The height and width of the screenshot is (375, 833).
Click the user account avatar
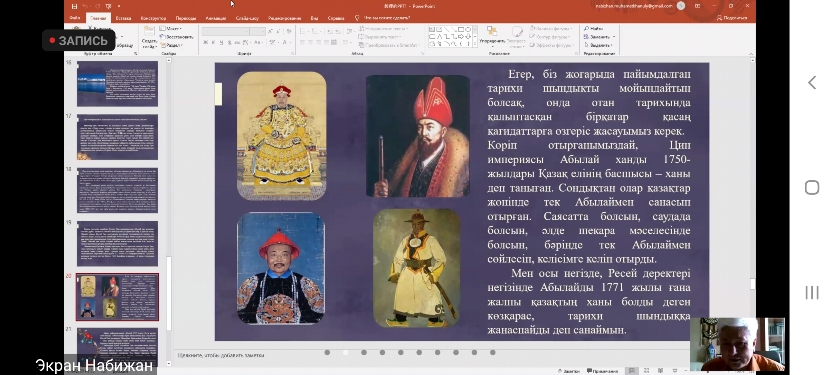coord(681,6)
